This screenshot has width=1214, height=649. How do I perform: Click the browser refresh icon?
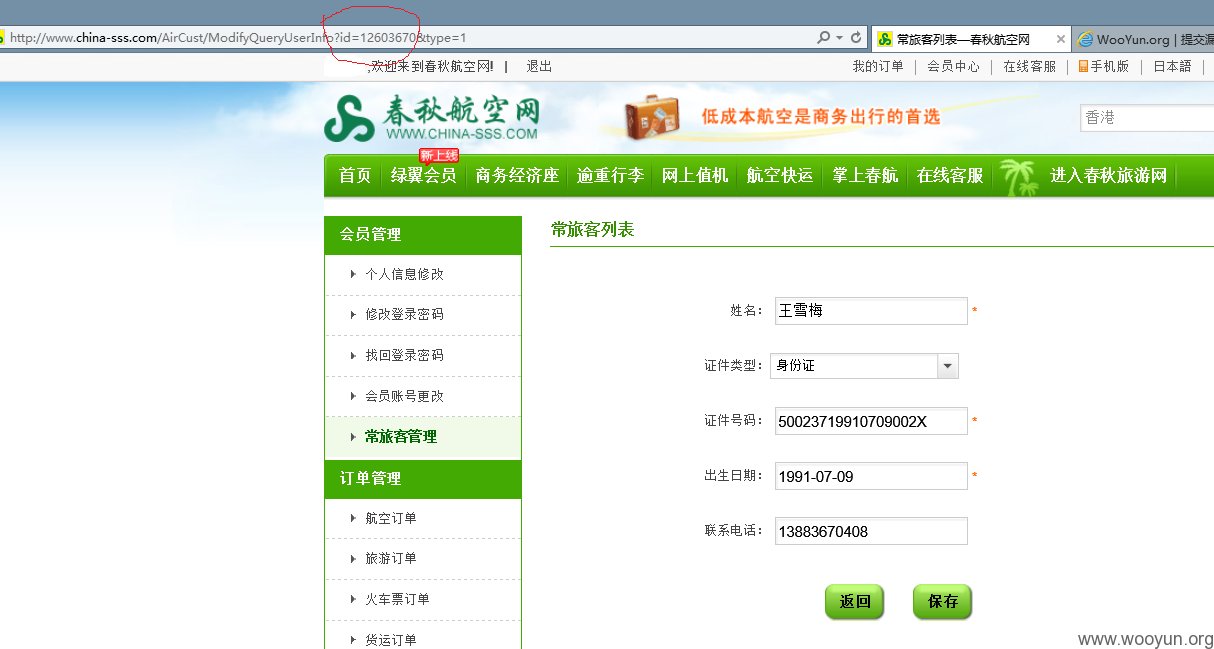pyautogui.click(x=856, y=38)
